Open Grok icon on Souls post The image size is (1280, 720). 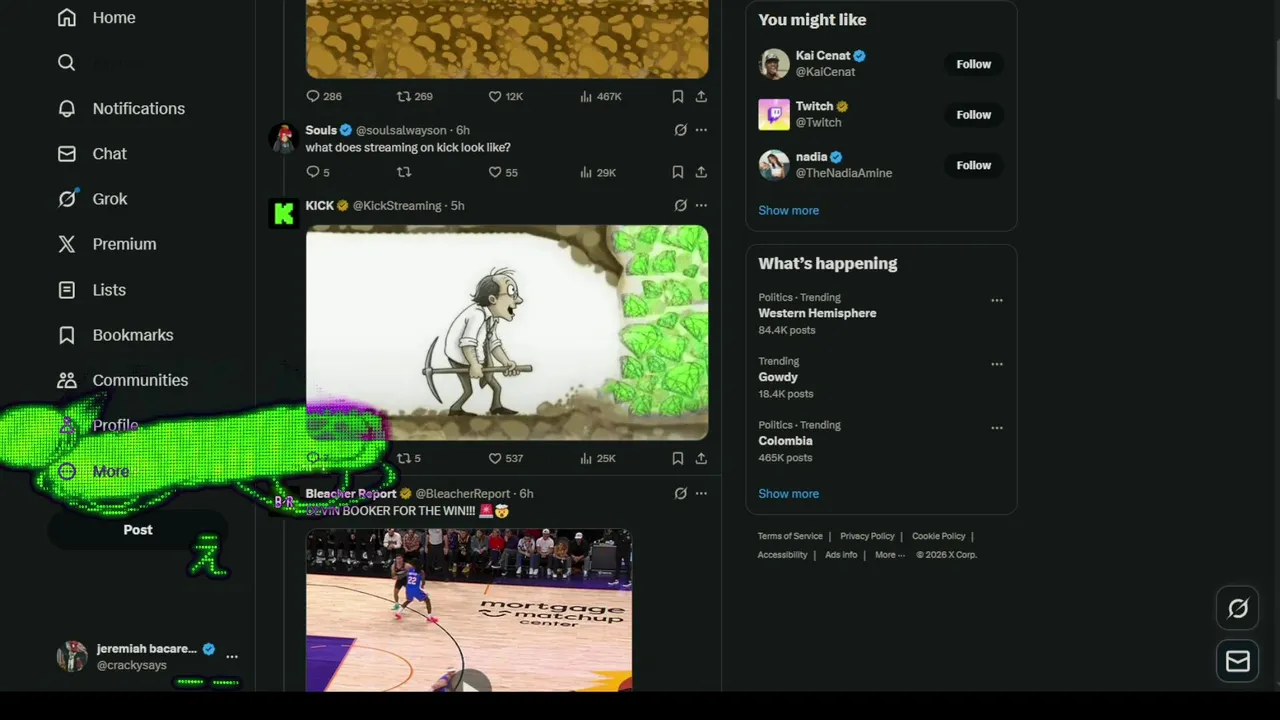[x=680, y=130]
